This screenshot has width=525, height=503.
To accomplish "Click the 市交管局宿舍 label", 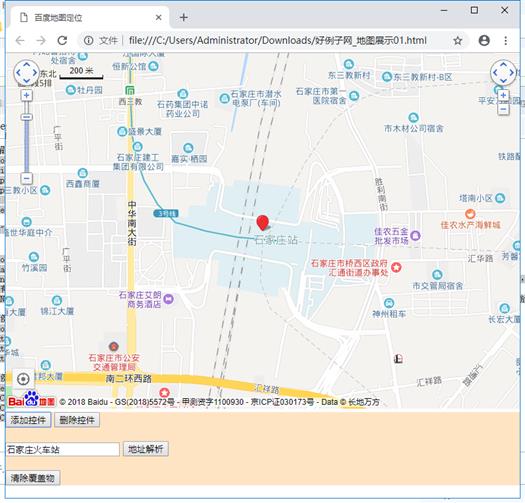I will (x=438, y=286).
